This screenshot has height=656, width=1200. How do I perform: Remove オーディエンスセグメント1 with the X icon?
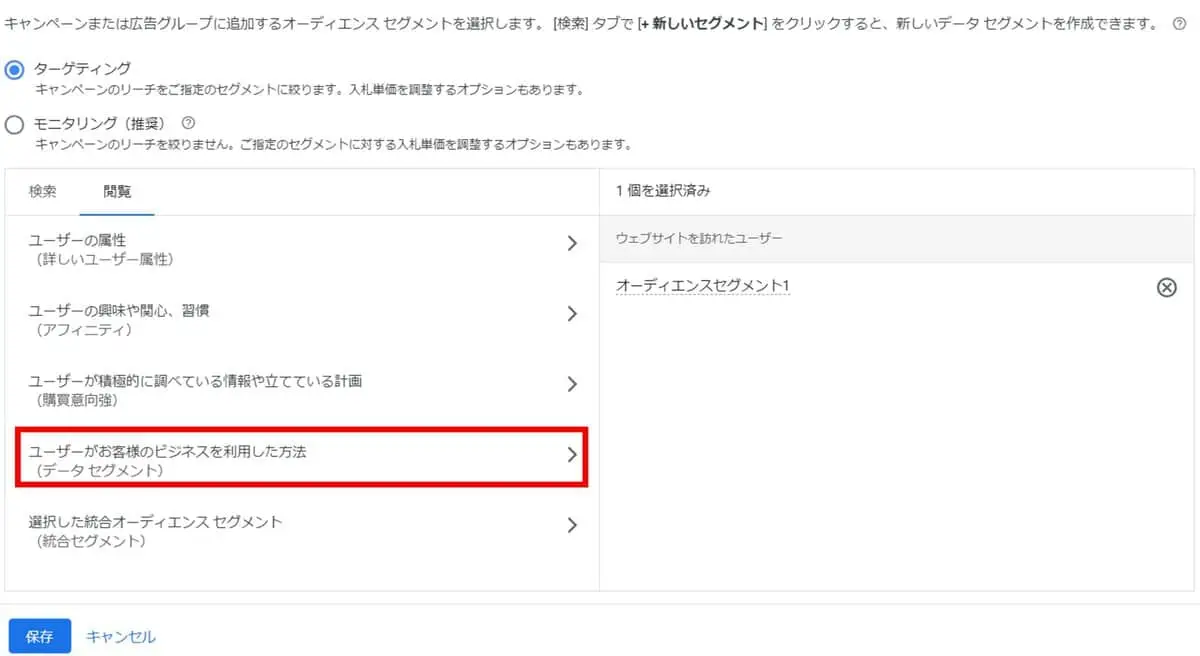coord(1166,288)
